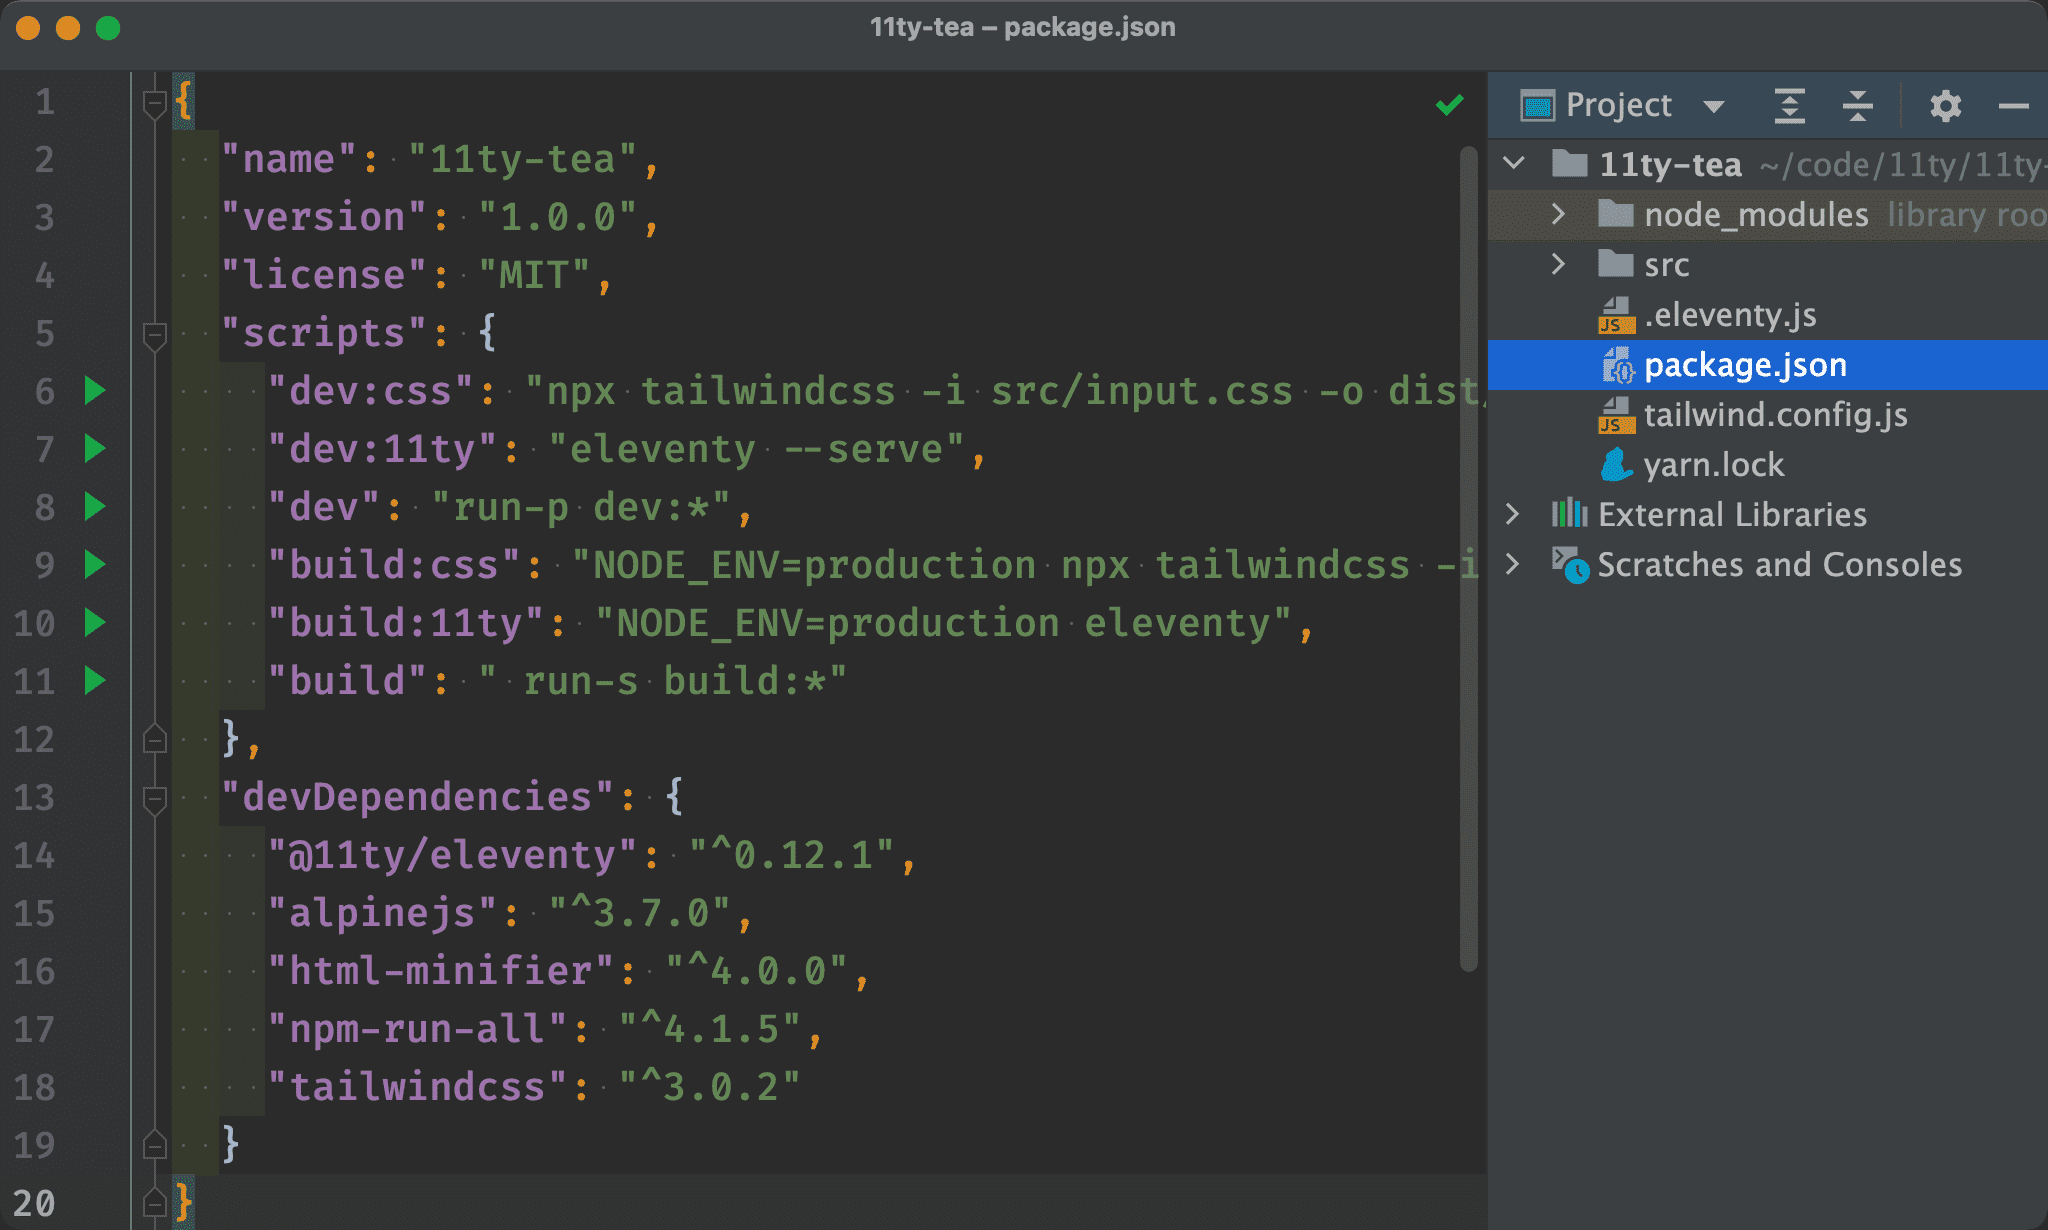Collapse the 11ty-tea root tree node
The width and height of the screenshot is (2048, 1230).
[x=1514, y=162]
